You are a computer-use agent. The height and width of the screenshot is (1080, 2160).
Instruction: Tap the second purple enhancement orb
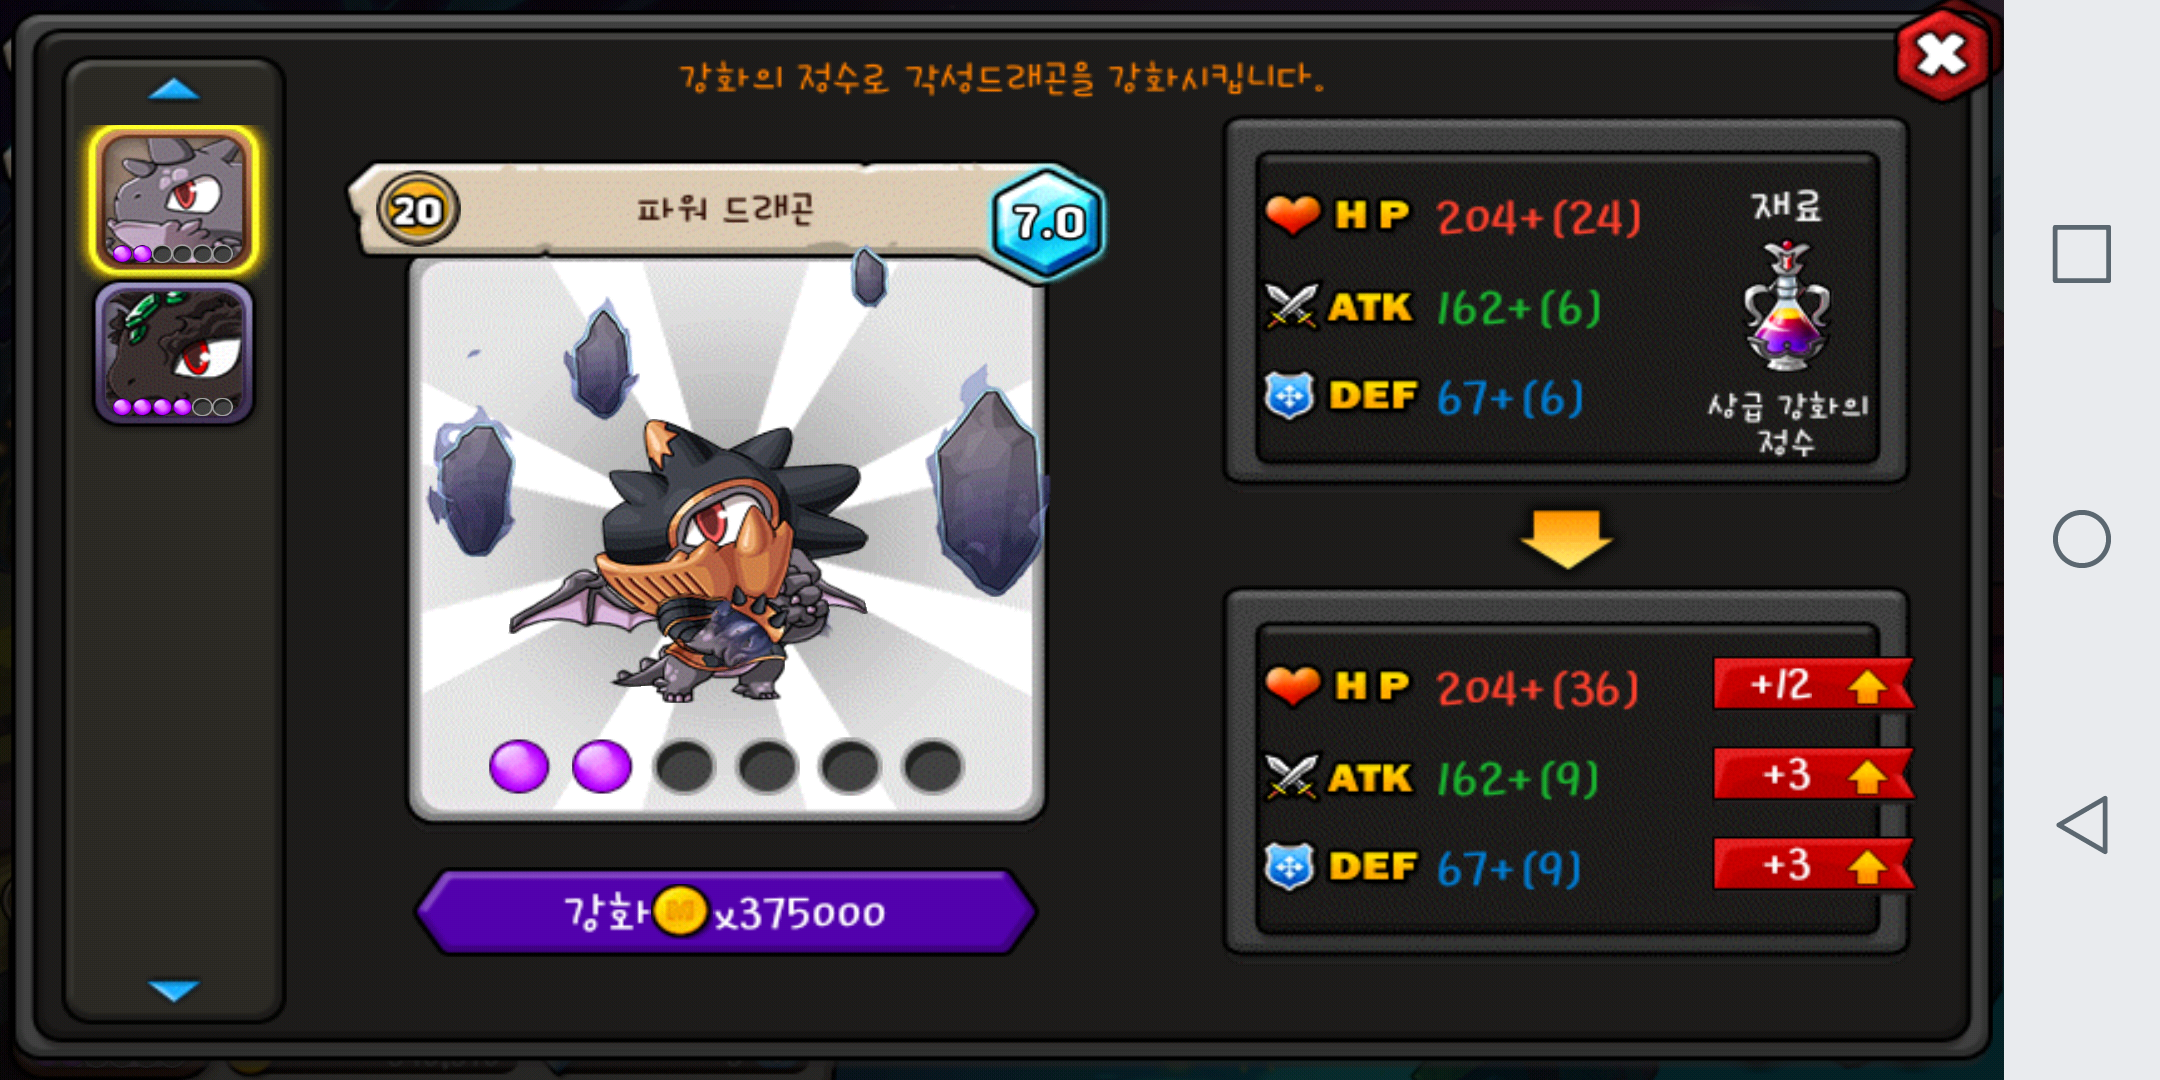pyautogui.click(x=602, y=767)
